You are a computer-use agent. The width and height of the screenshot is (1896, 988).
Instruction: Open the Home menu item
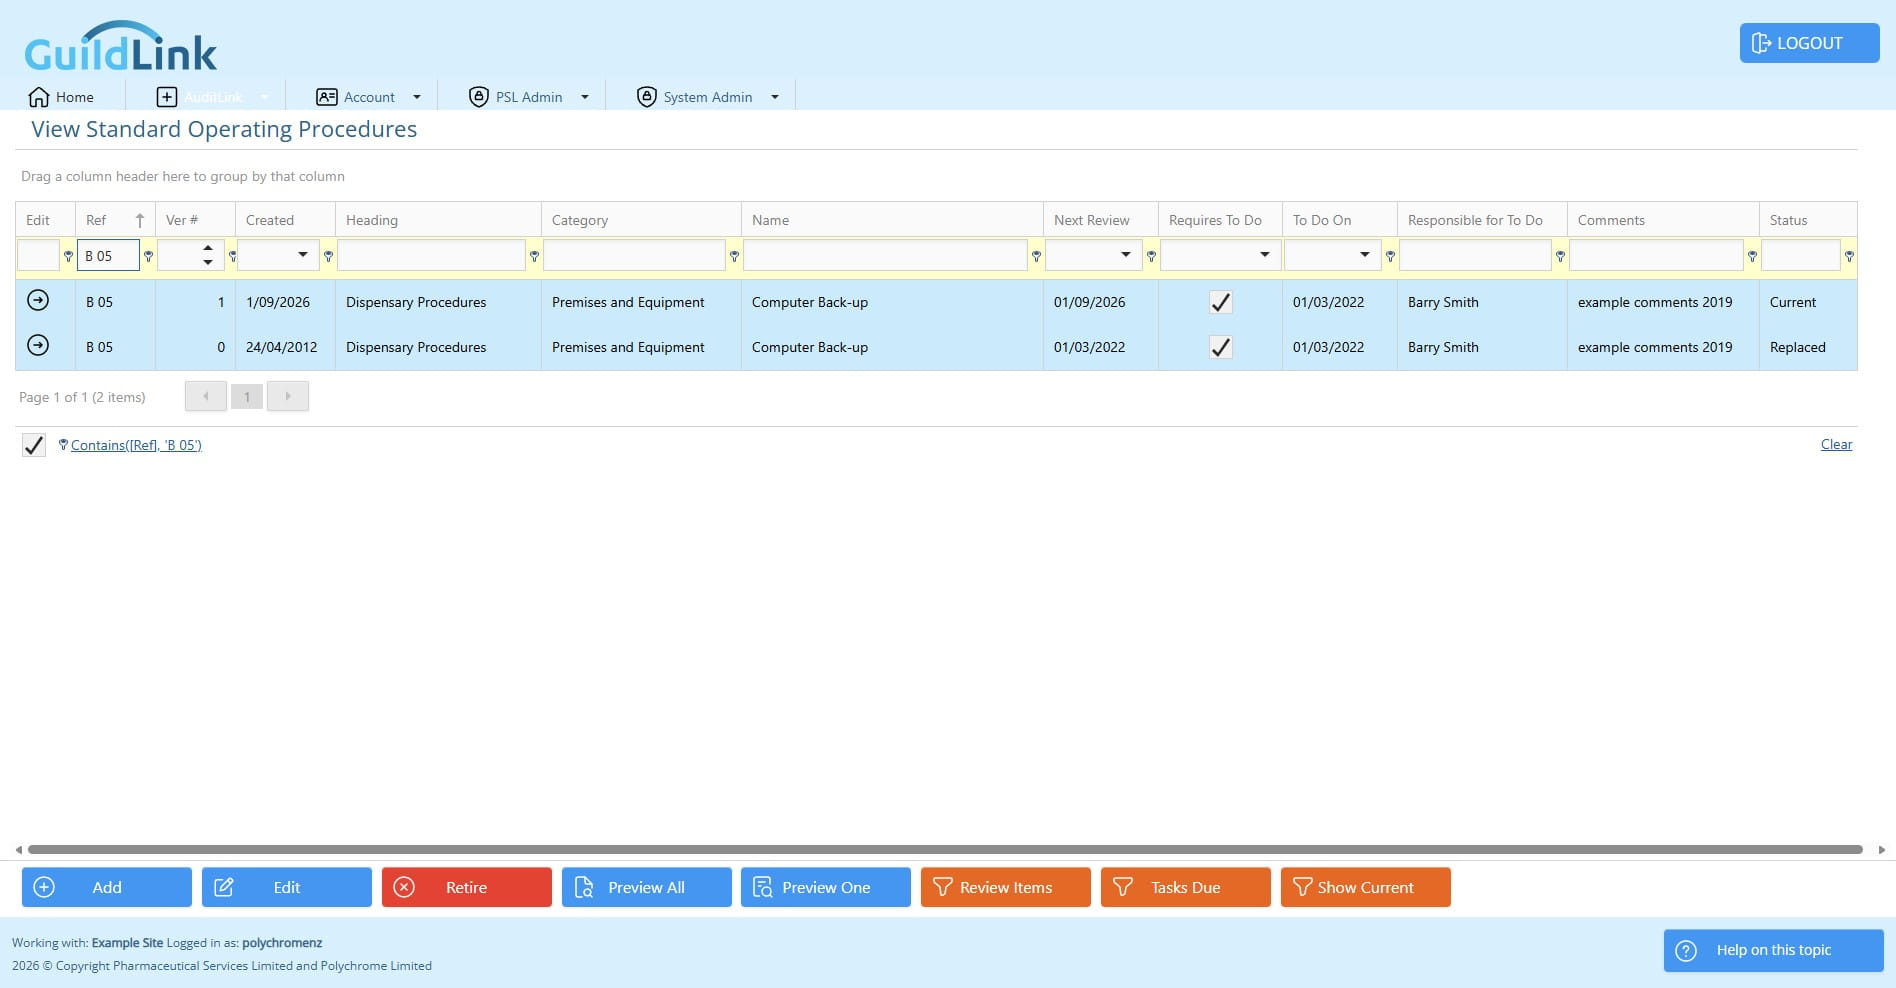point(62,97)
